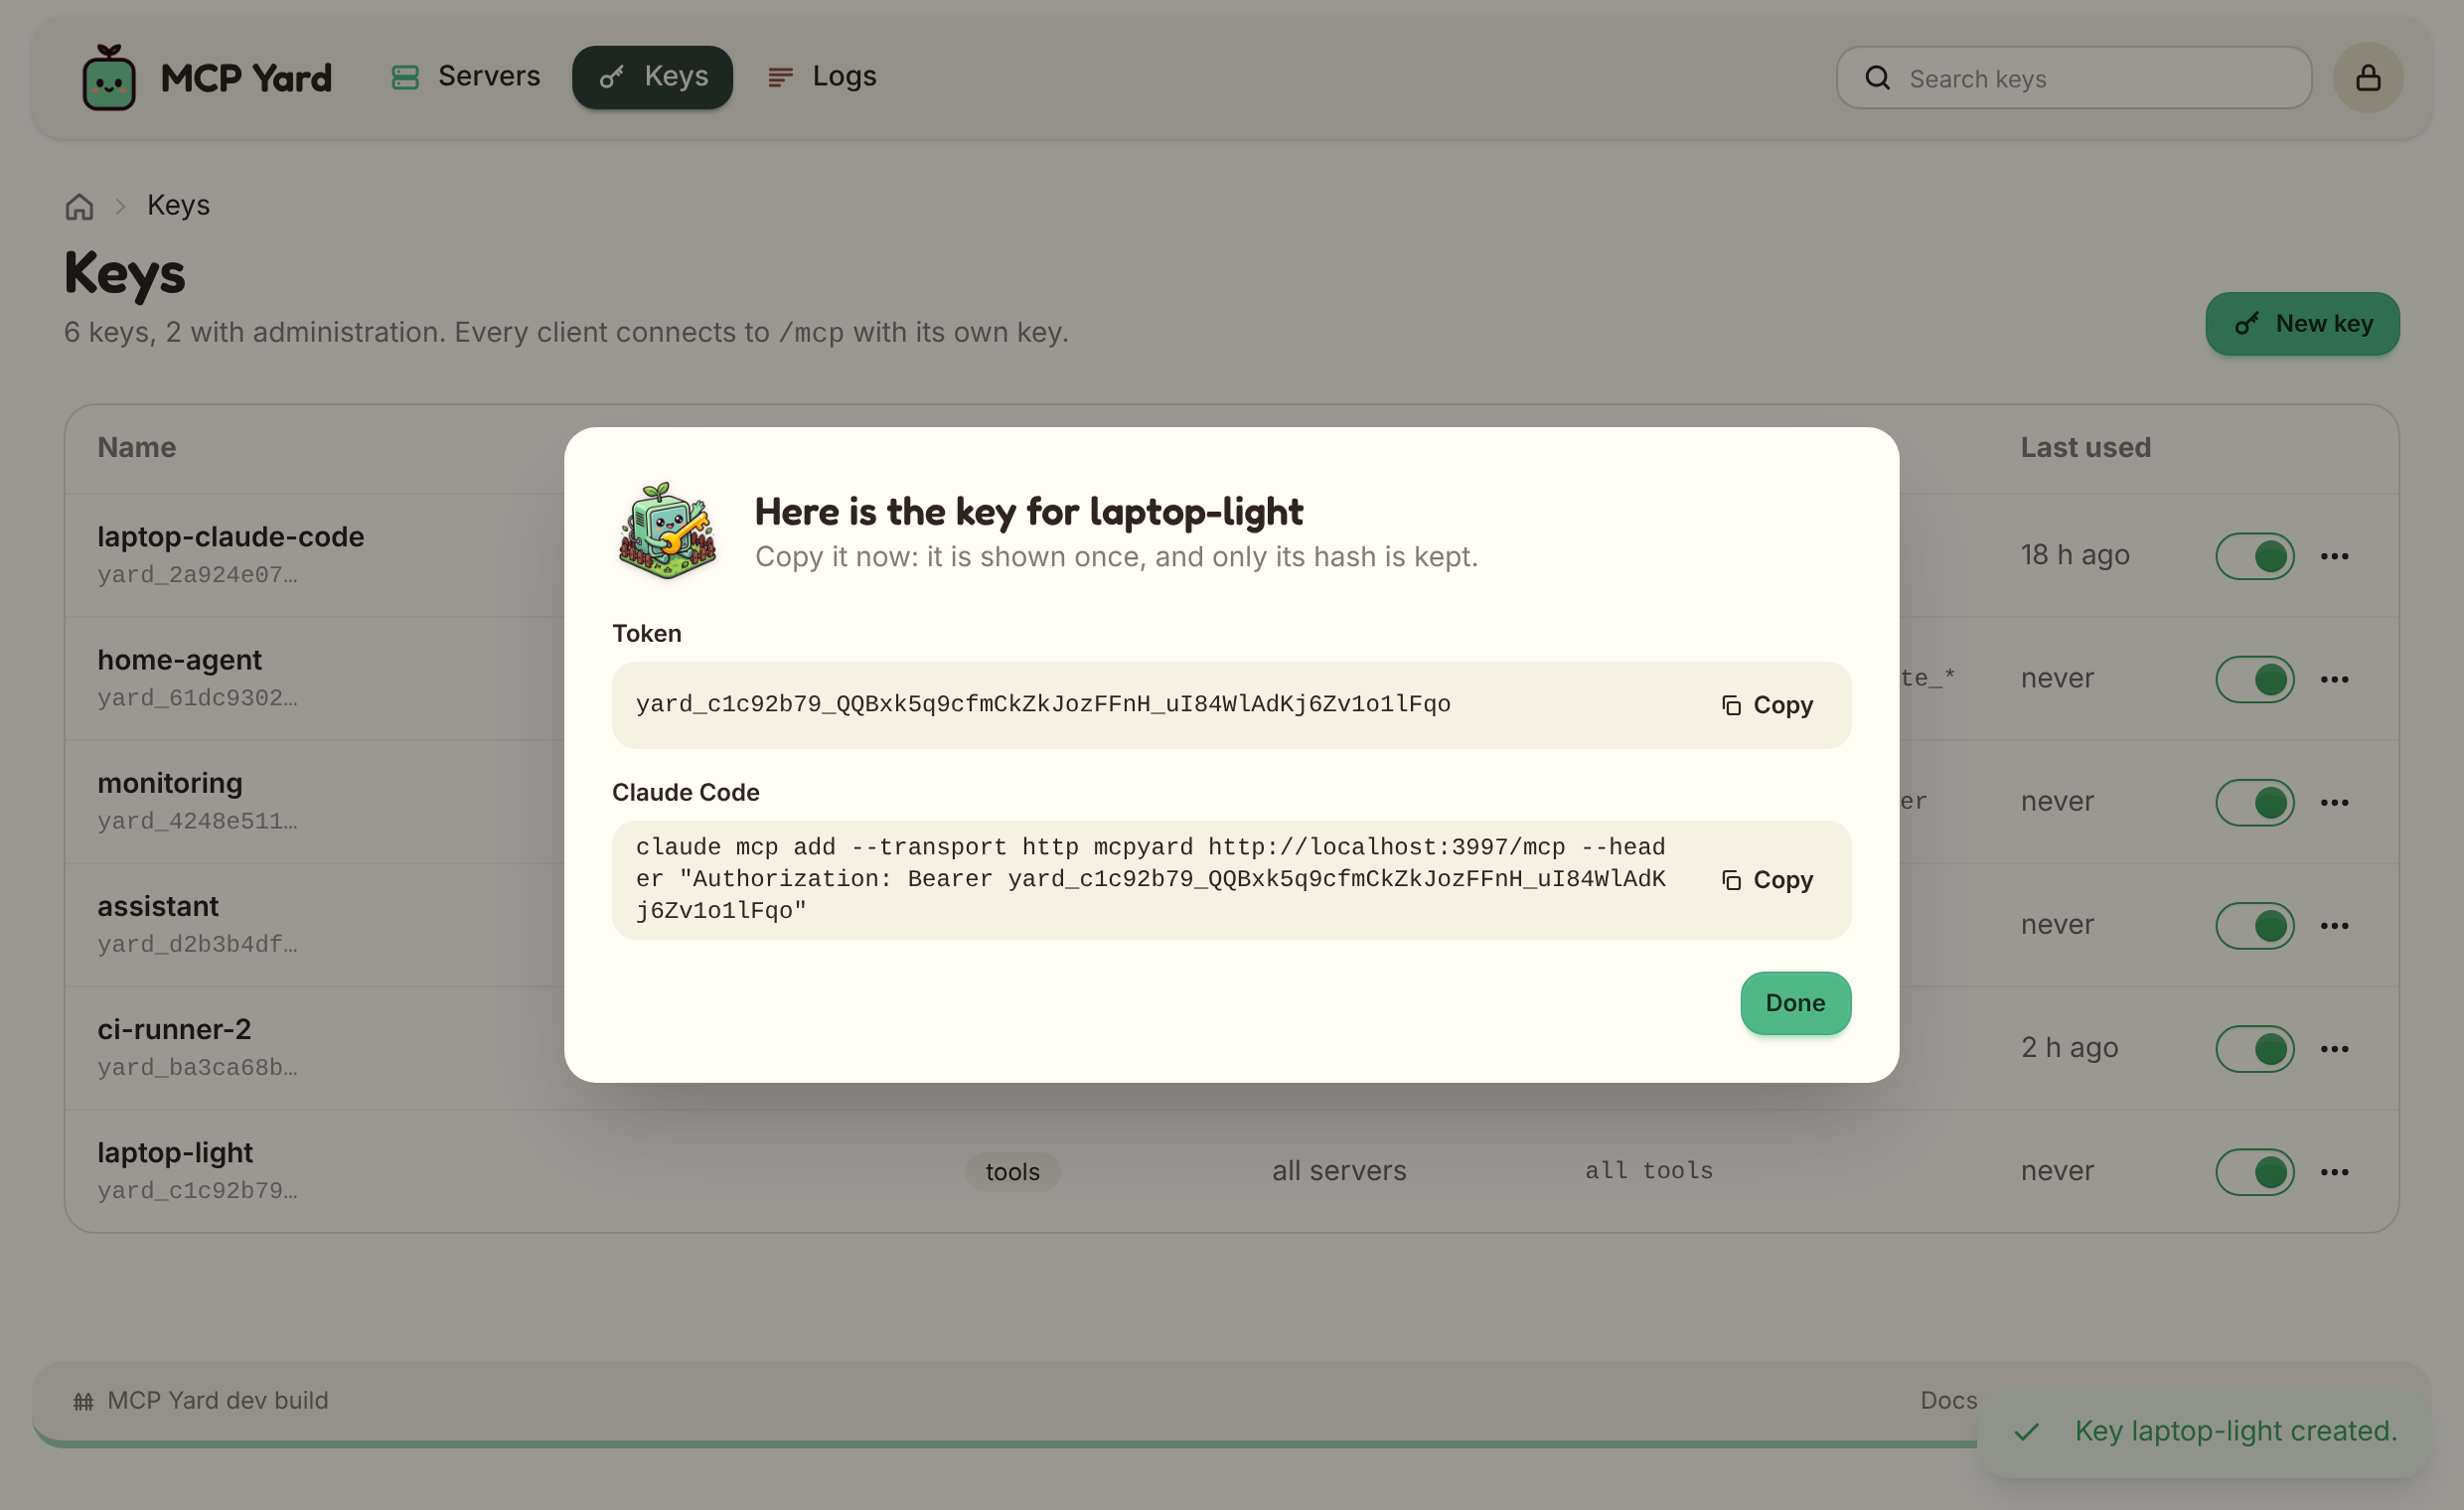Click the laptop-light key name
This screenshot has width=2464, height=1510.
175,1152
